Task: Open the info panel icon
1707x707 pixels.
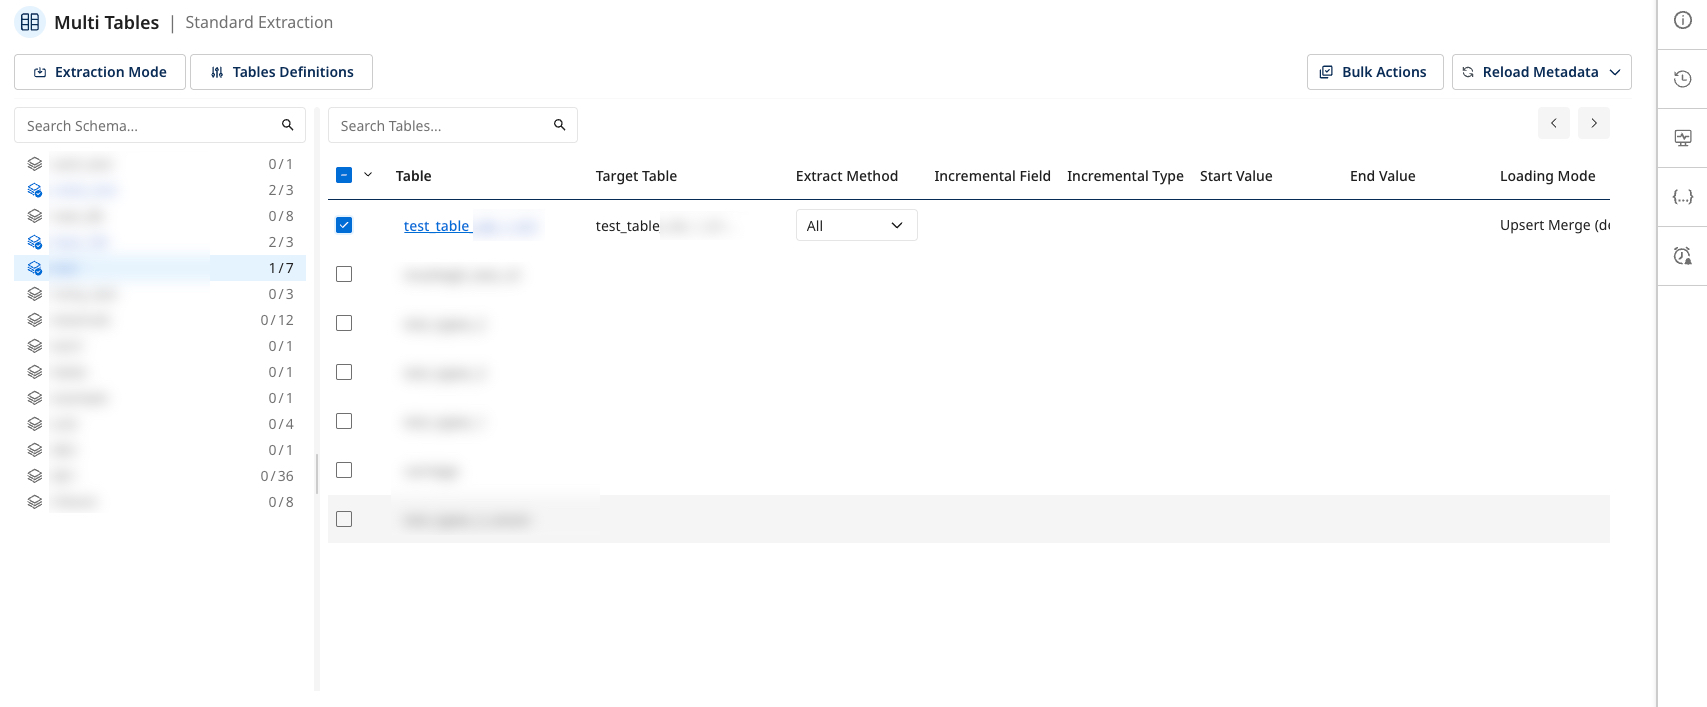Action: pyautogui.click(x=1683, y=21)
